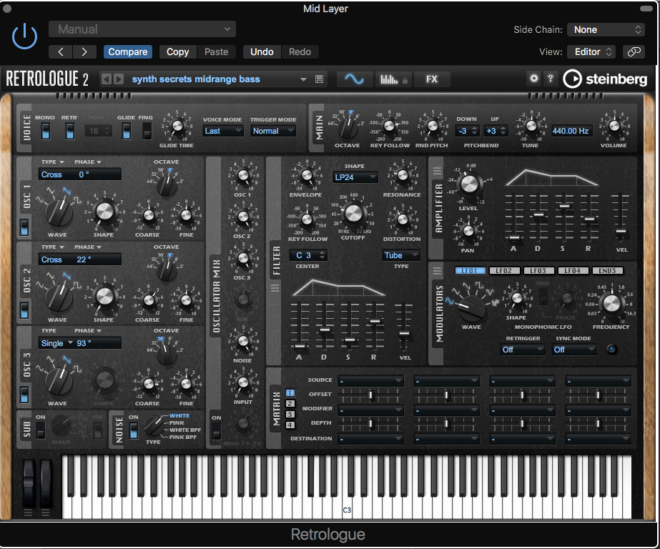The height and width of the screenshot is (549, 660).
Task: Click the question mark help icon
Action: click(x=548, y=78)
